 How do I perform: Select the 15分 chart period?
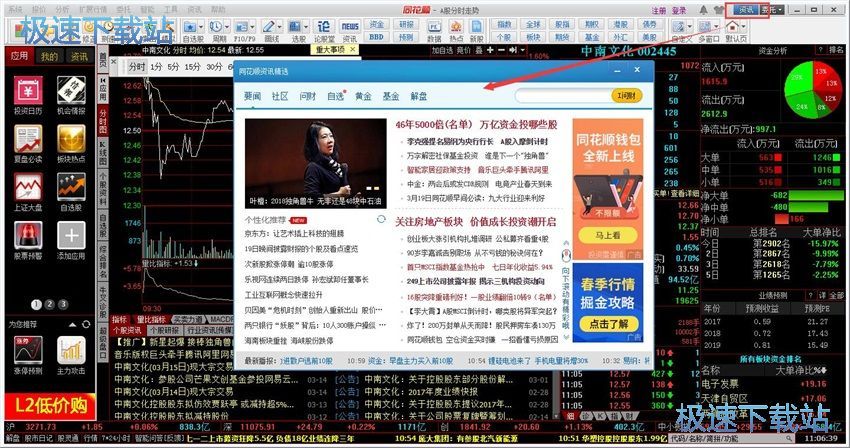tap(192, 67)
